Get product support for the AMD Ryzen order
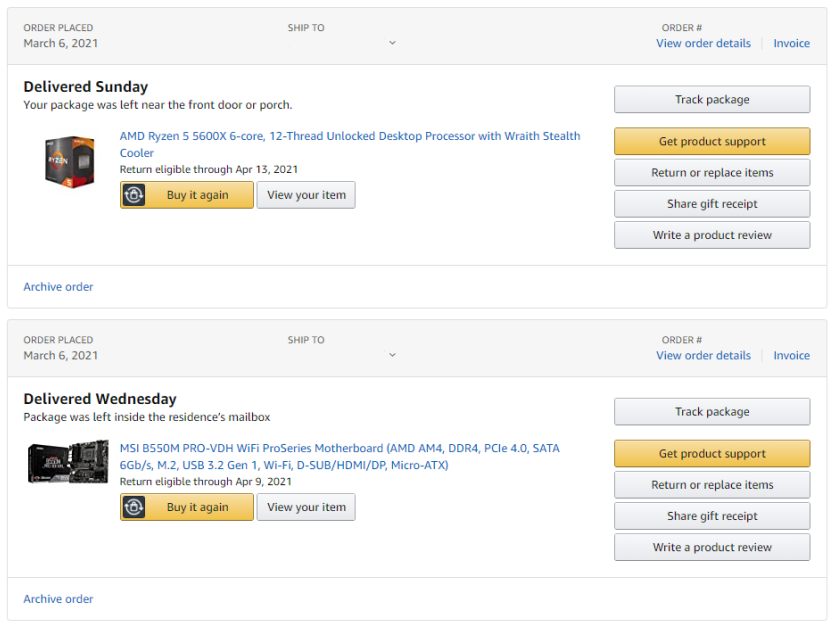This screenshot has height=626, width=836. pyautogui.click(x=712, y=141)
